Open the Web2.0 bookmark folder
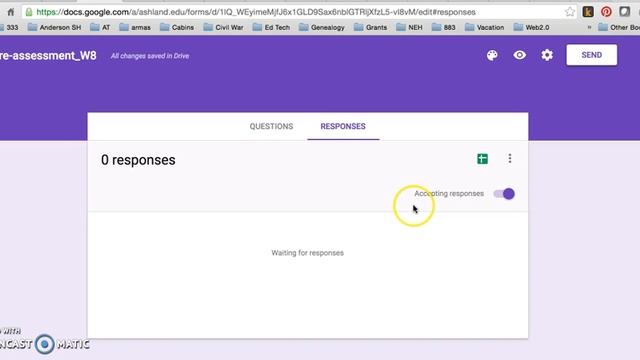Screen dimensions: 640x360 pos(531,27)
